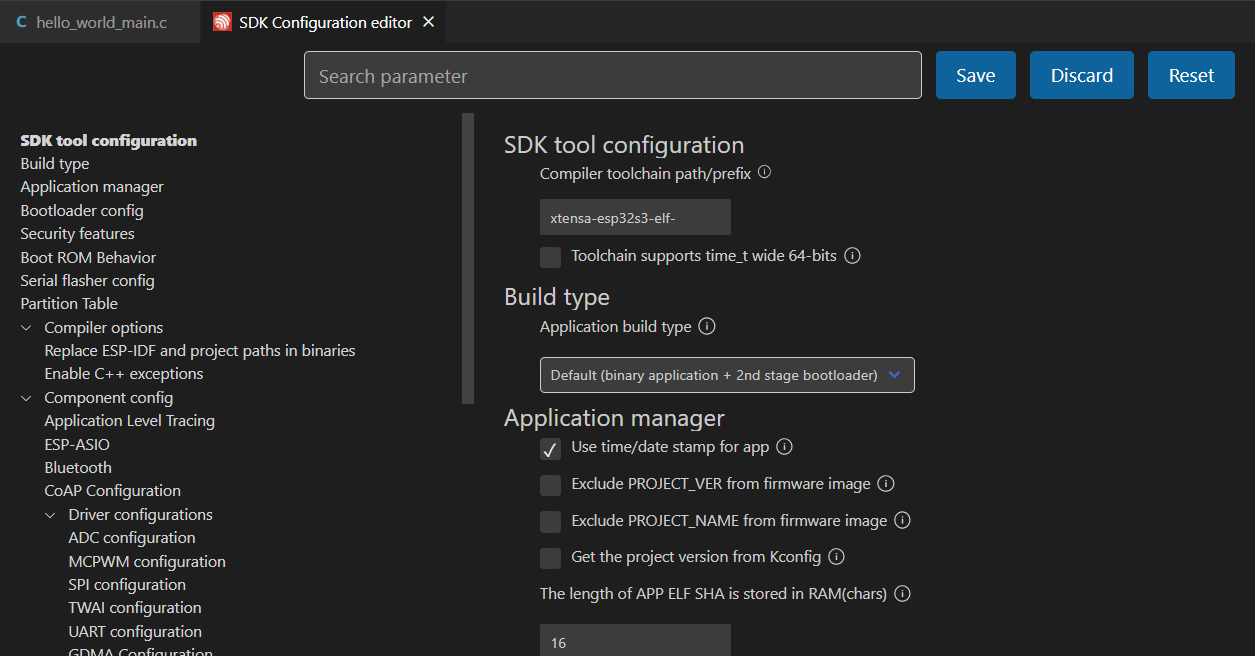
Task: Enable Get the project version from Kconfig
Action: 550,558
